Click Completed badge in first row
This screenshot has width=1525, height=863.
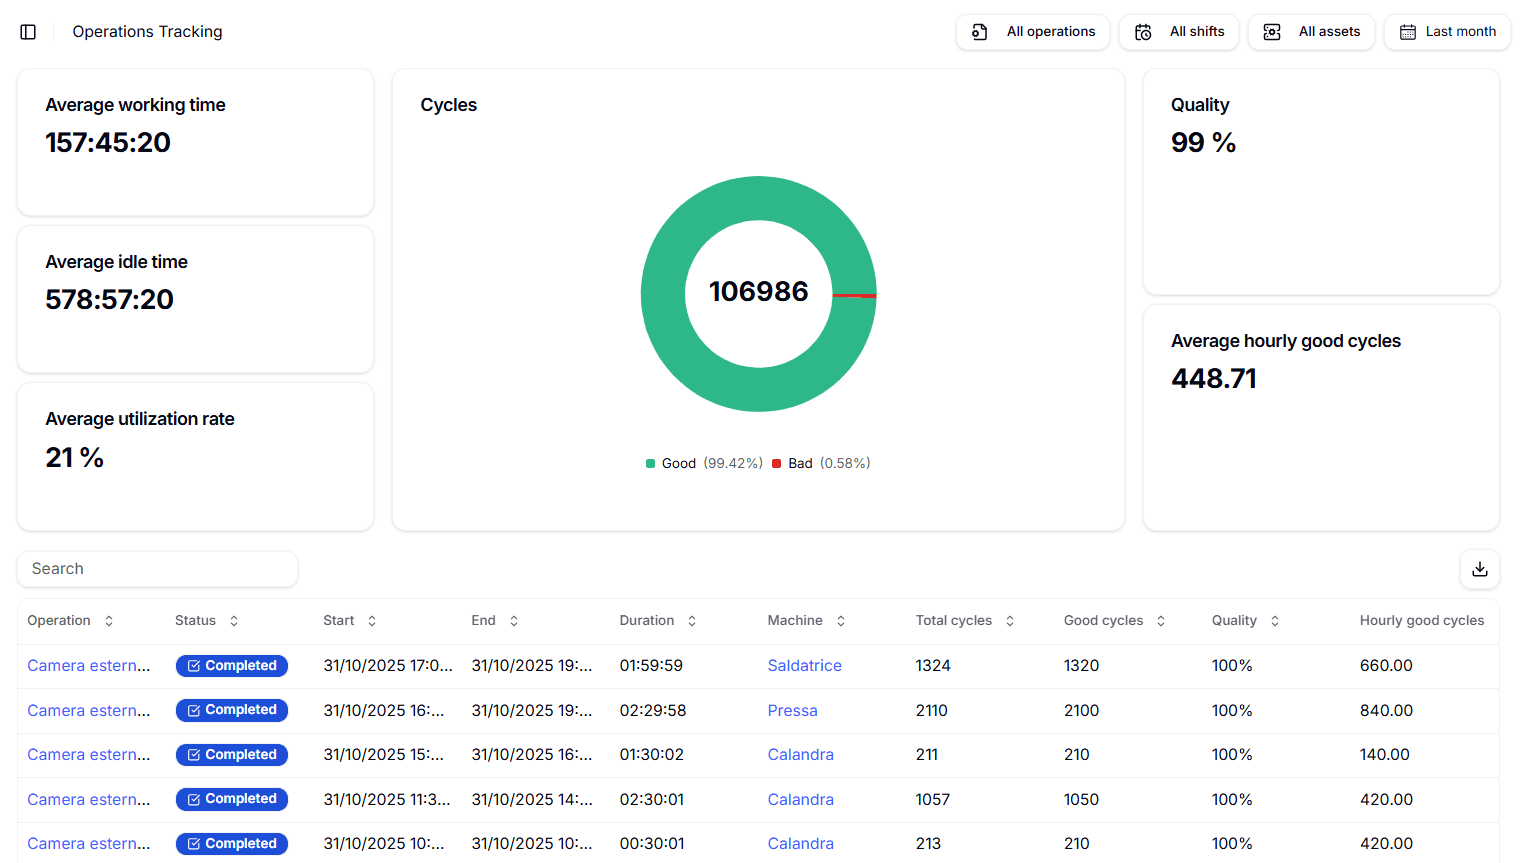click(232, 666)
